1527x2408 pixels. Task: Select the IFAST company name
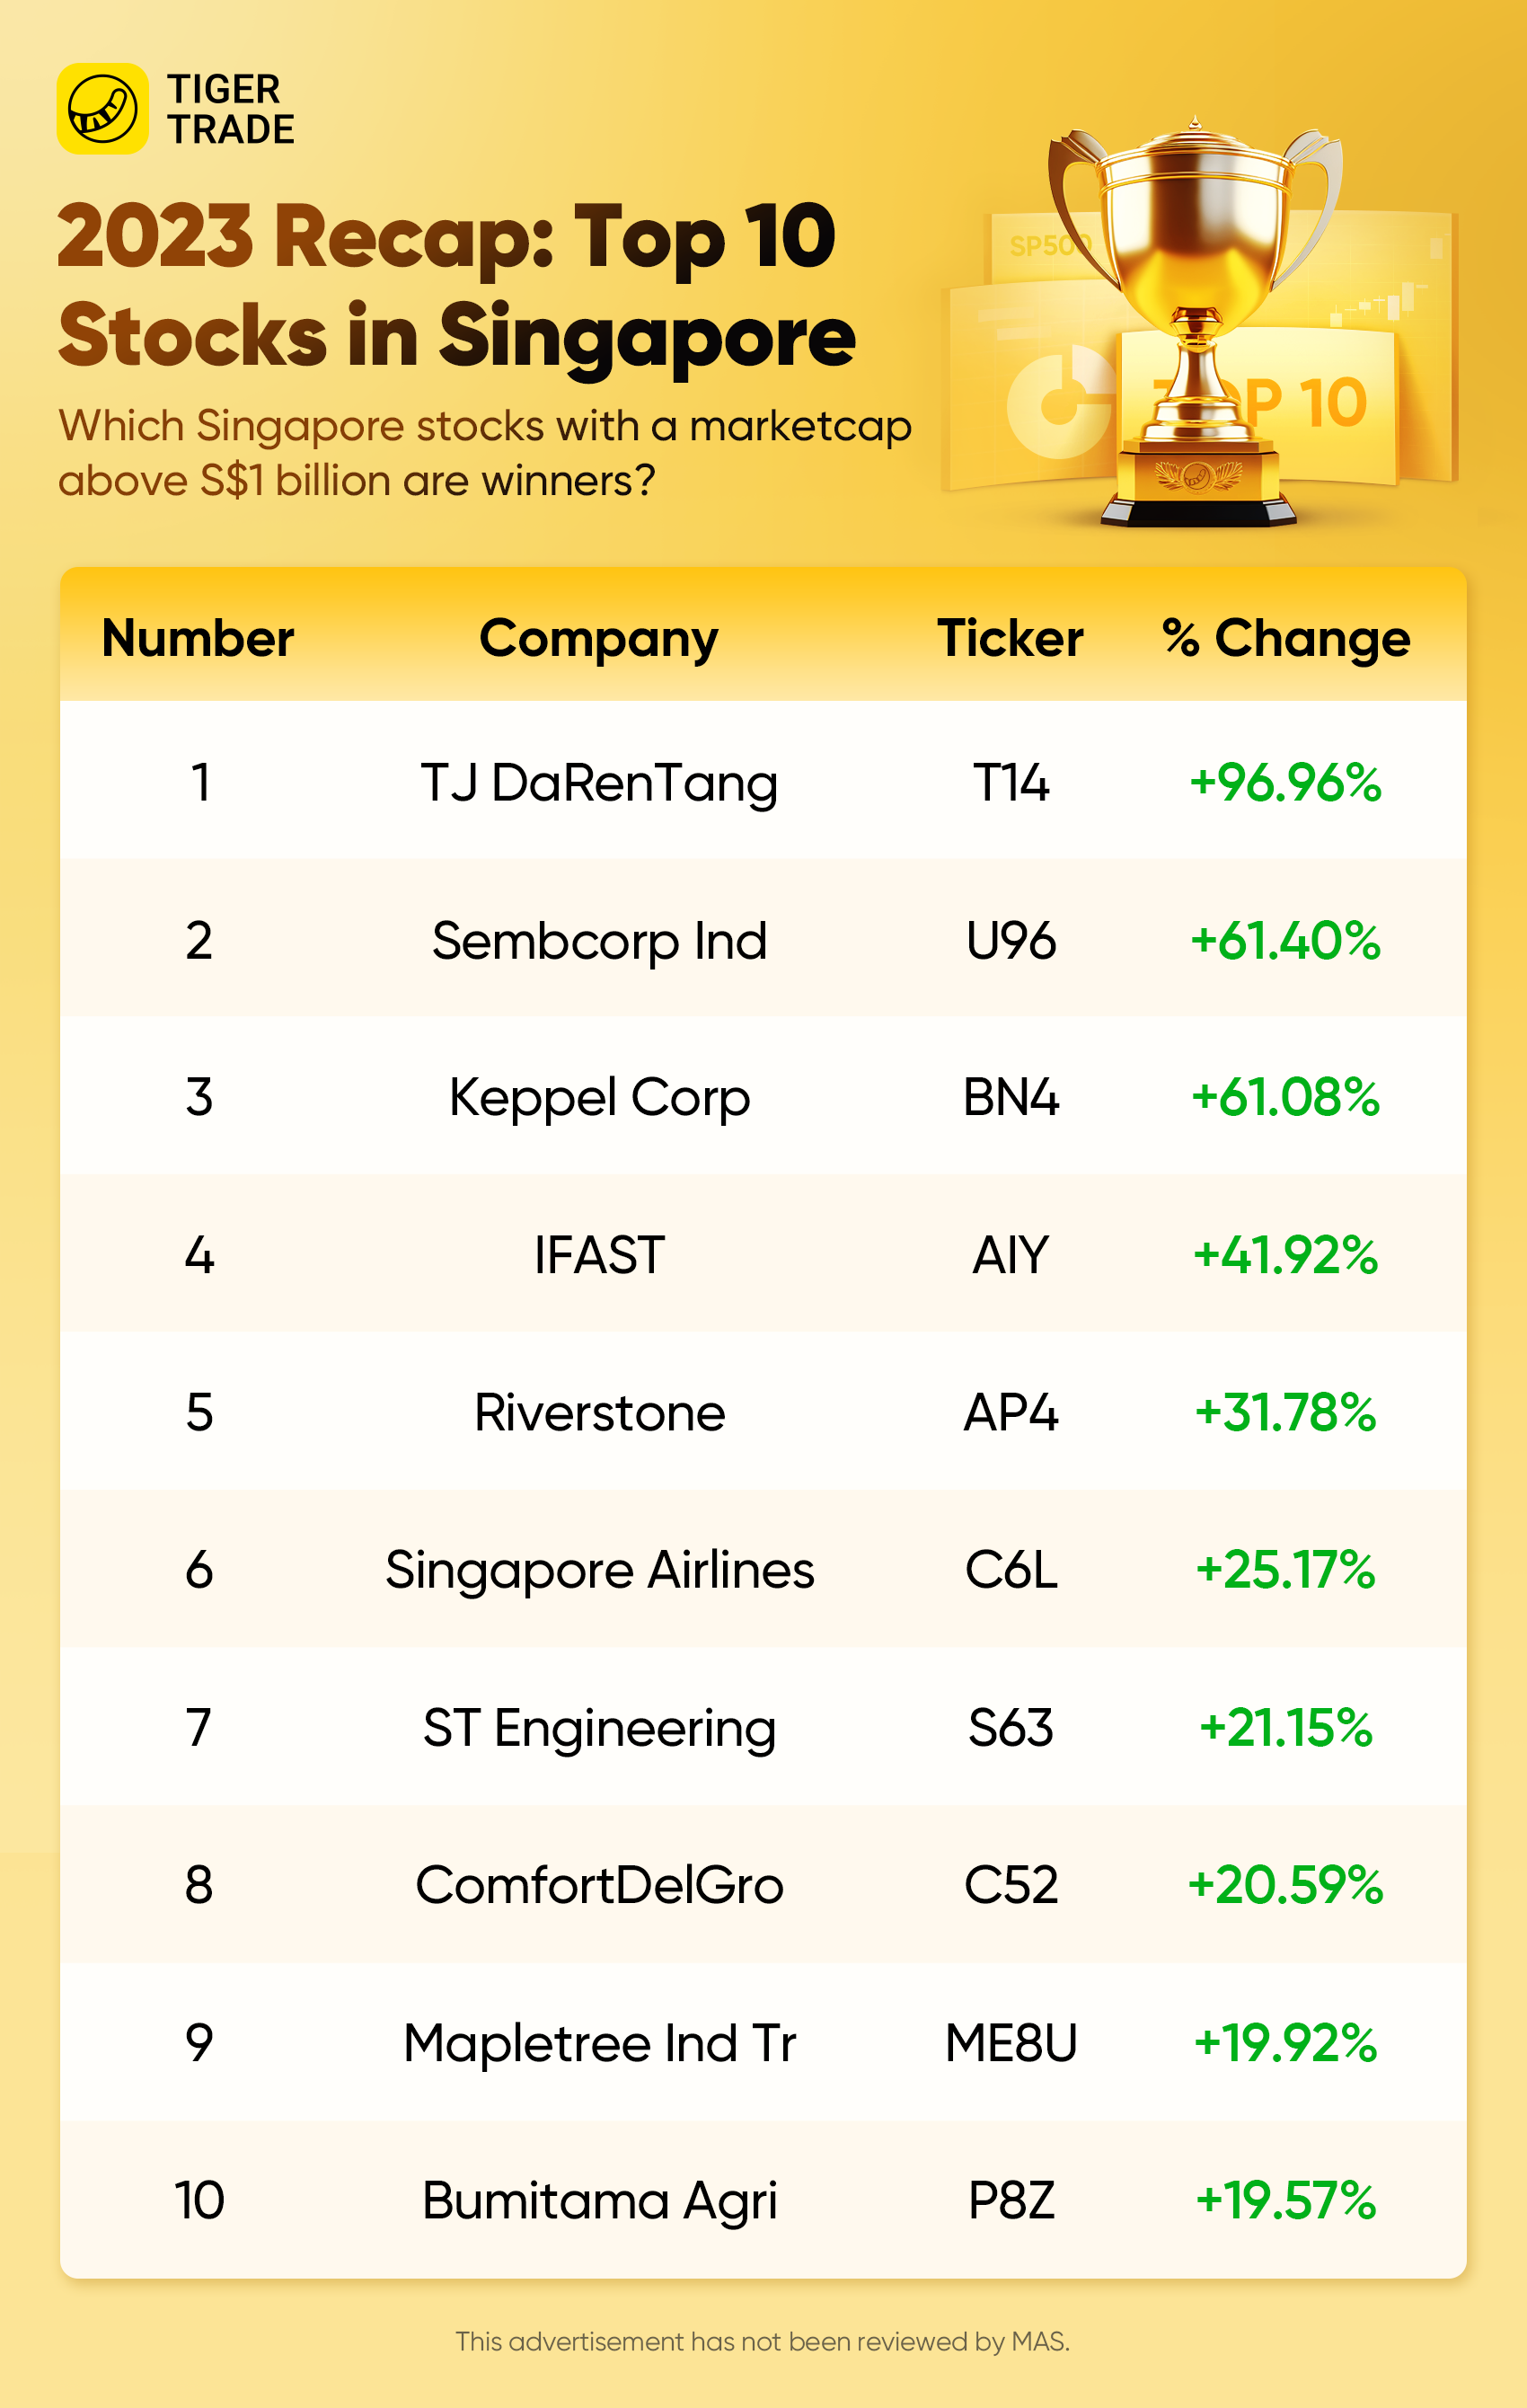[598, 1255]
